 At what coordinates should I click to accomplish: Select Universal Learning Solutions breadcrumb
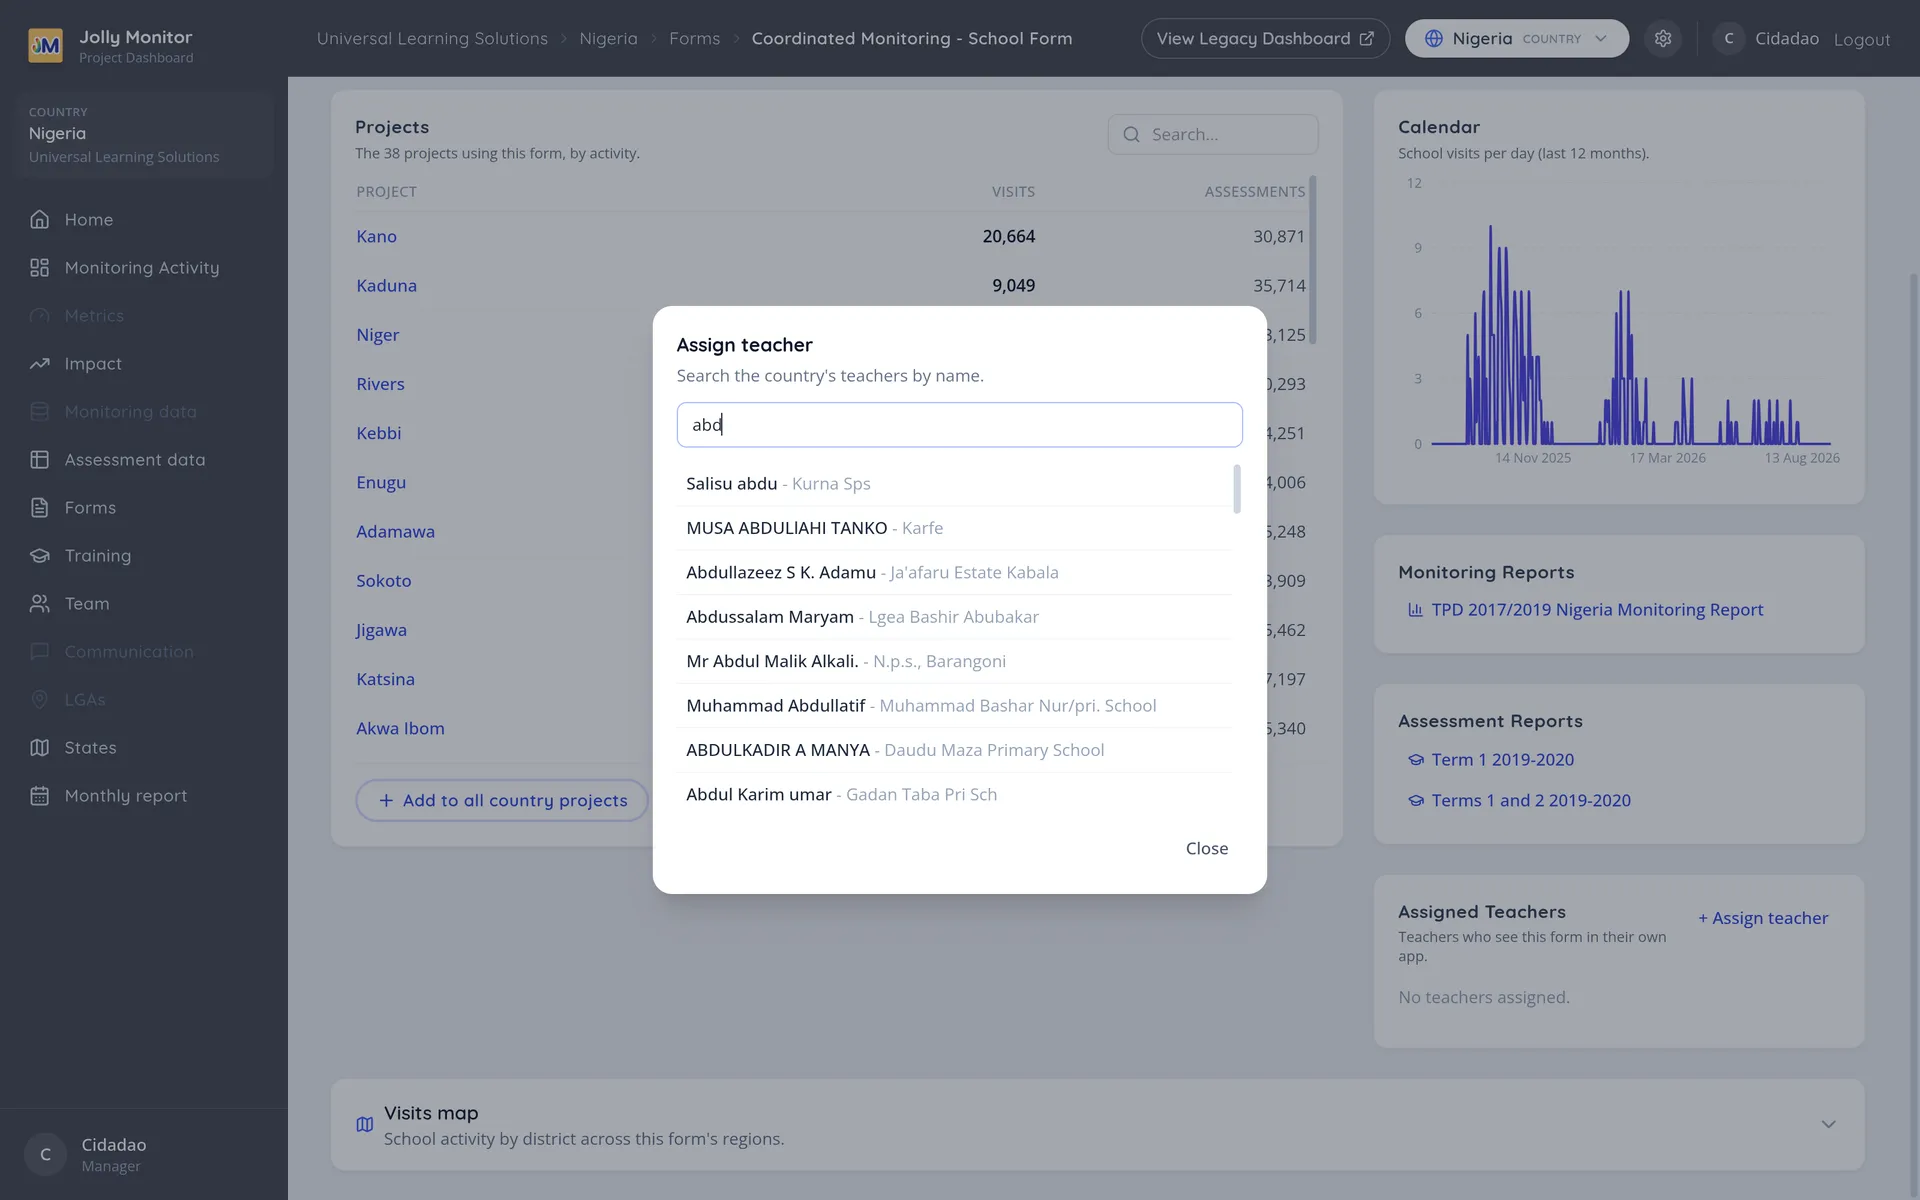point(432,39)
